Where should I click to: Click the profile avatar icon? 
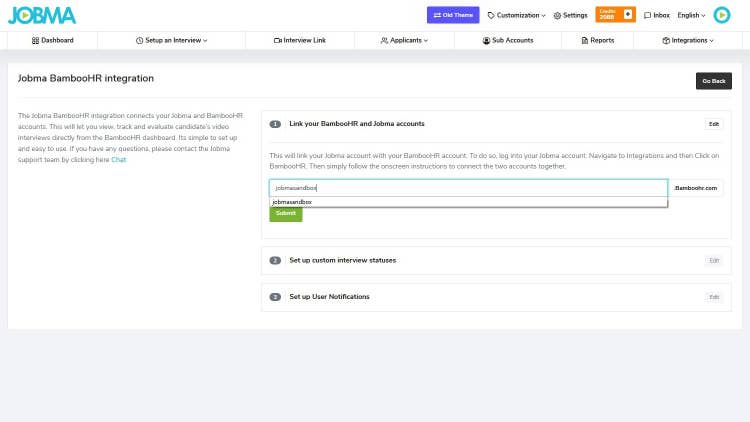click(x=722, y=15)
